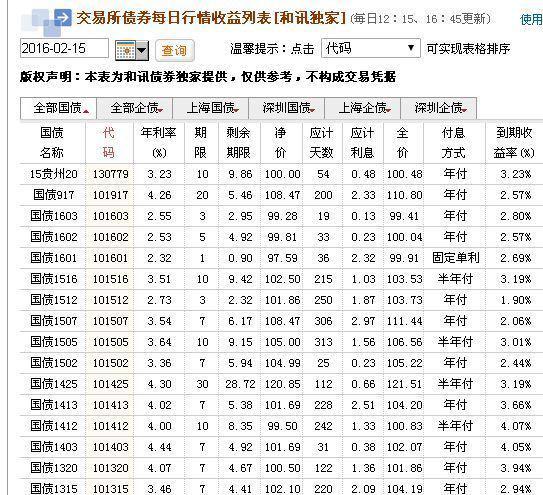Click bond name 国债1505
Viewport: 543px width, 495px height.
(x=53, y=342)
